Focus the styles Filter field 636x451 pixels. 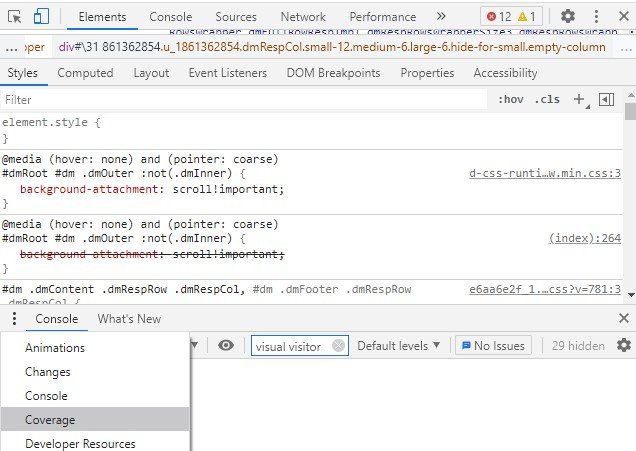[243, 100]
